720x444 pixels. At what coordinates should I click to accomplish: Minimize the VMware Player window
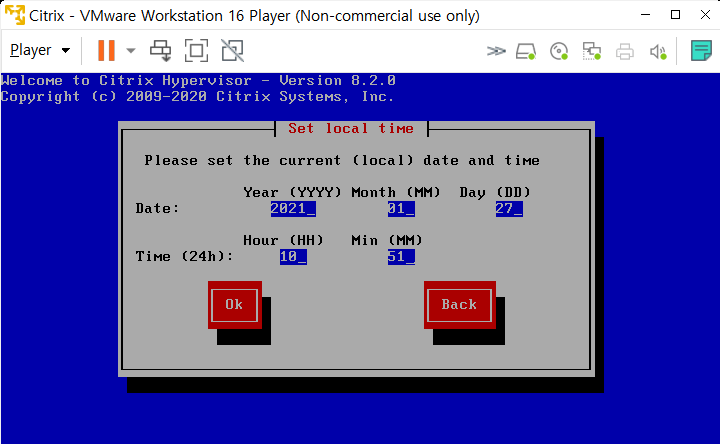646,15
